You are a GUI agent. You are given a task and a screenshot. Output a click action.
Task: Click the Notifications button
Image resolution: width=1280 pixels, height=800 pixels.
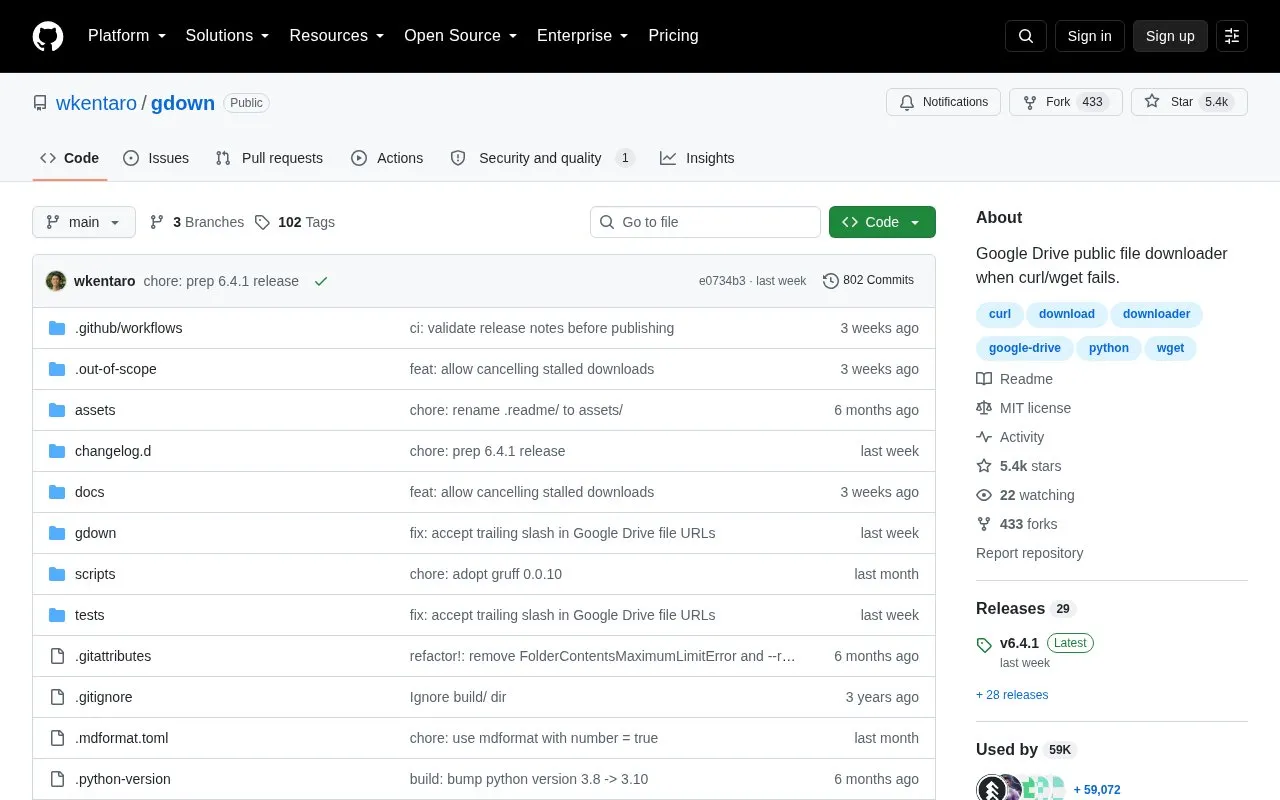[x=943, y=102]
